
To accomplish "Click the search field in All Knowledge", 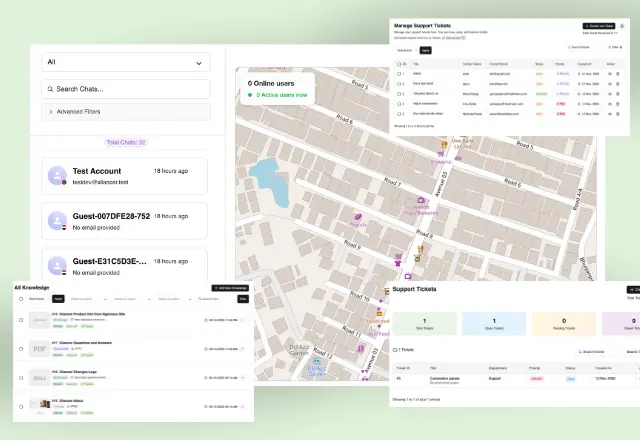I will click(x=214, y=299).
